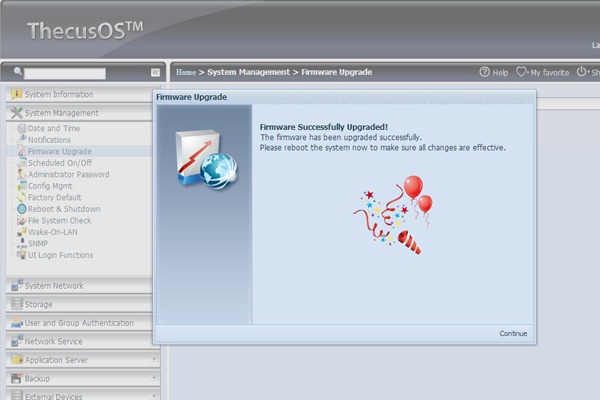Click the Firmware Upgrade sidebar icon
This screenshot has height=400, width=600.
pyautogui.click(x=22, y=151)
